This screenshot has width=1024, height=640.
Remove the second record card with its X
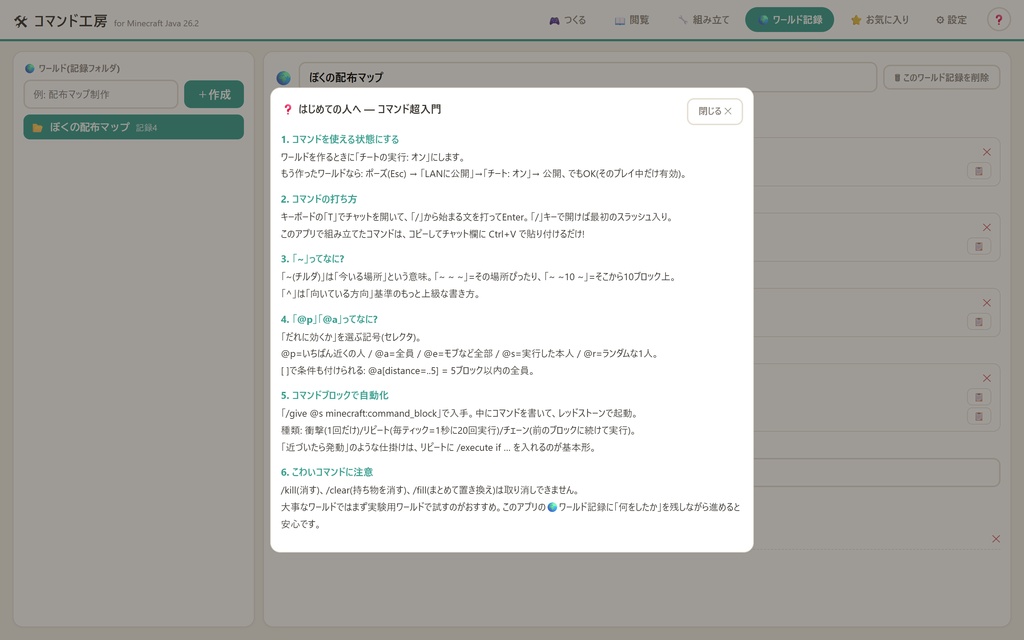click(x=987, y=227)
